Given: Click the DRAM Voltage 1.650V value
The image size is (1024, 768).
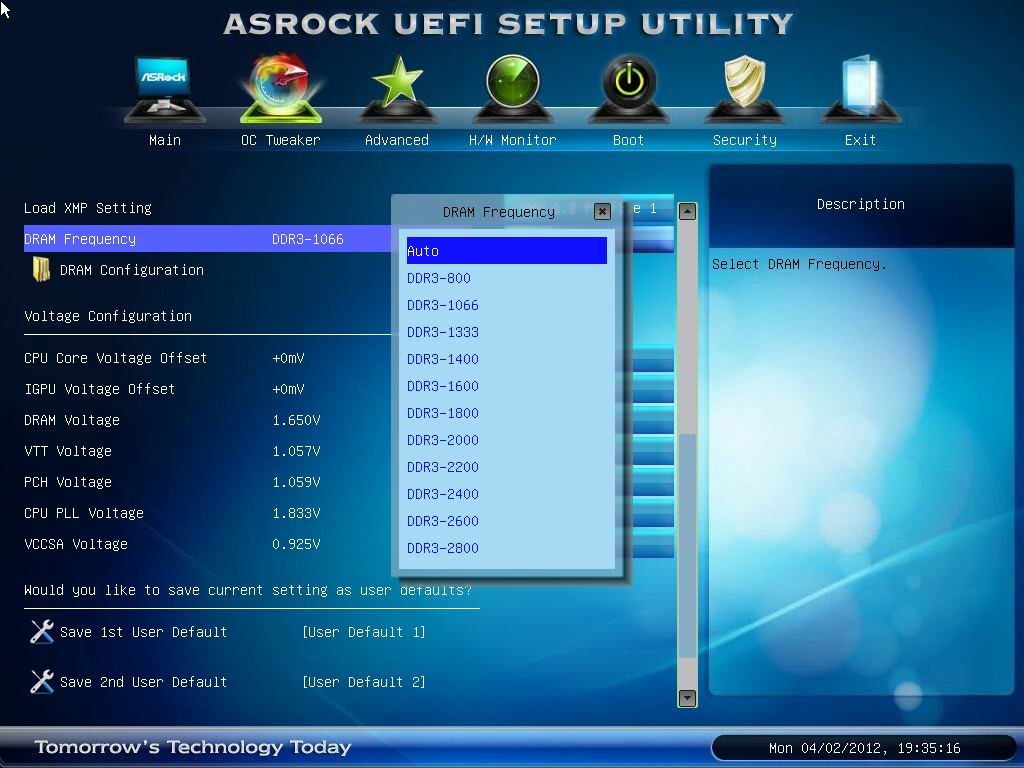Looking at the screenshot, I should 296,420.
